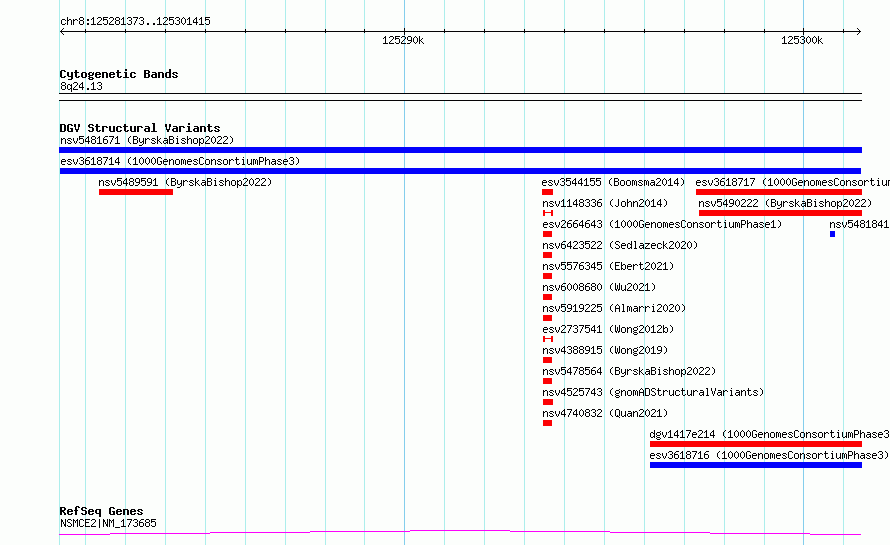Open nsv4740832 (Quan2021) variant label
This screenshot has width=890, height=545.
[x=605, y=413]
